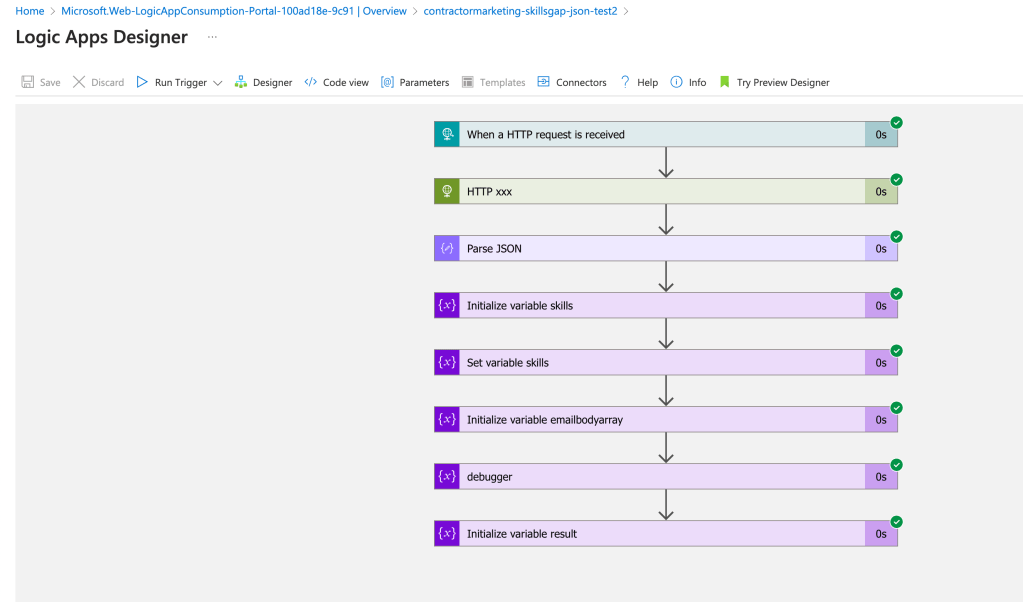Open the Code view label
This screenshot has width=1023, height=602.
pyautogui.click(x=346, y=82)
